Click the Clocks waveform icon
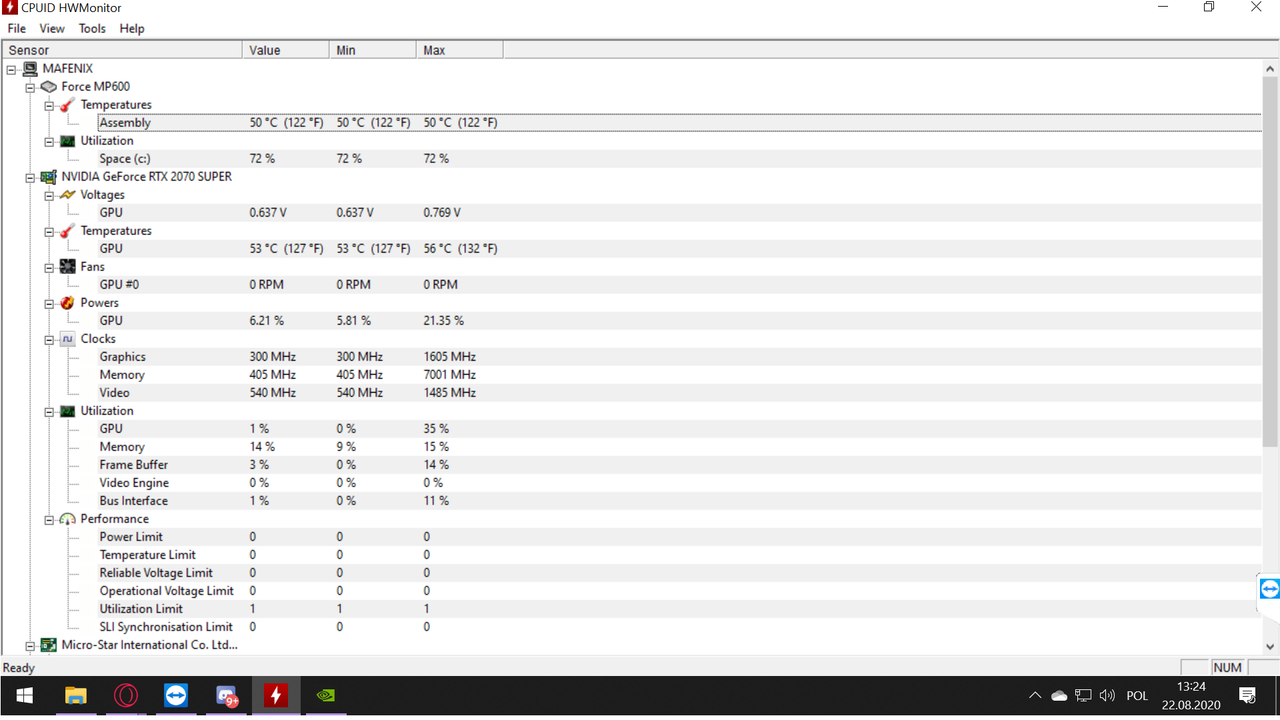1280x720 pixels. 67,339
